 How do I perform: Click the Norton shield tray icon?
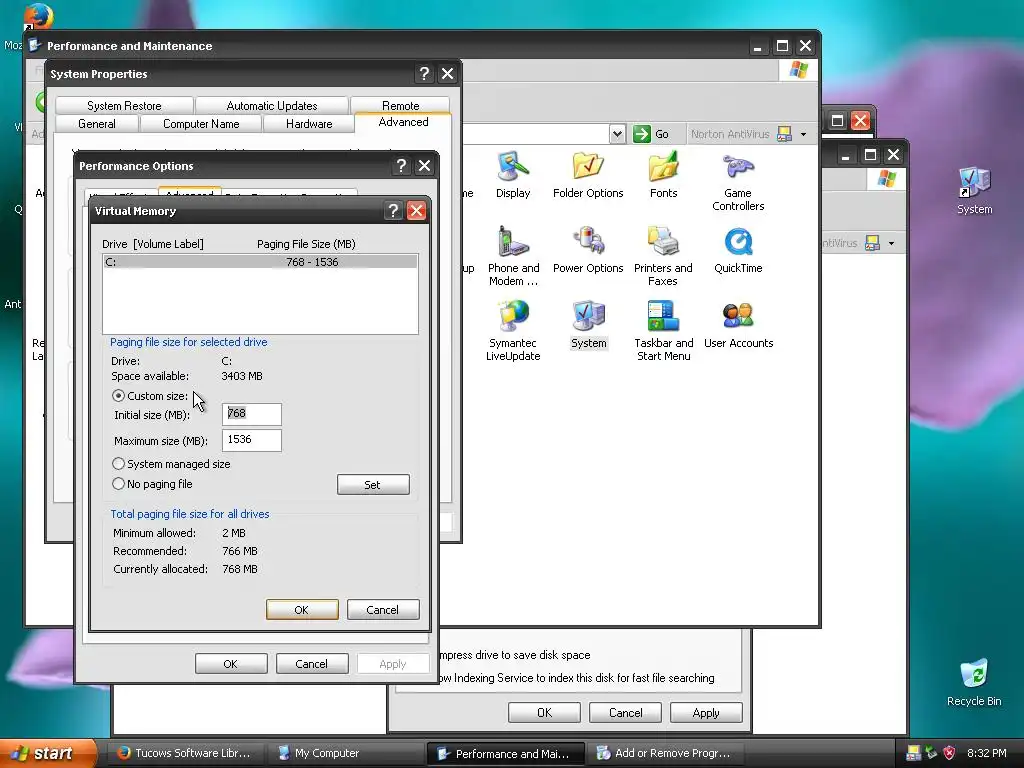pyautogui.click(x=949, y=753)
